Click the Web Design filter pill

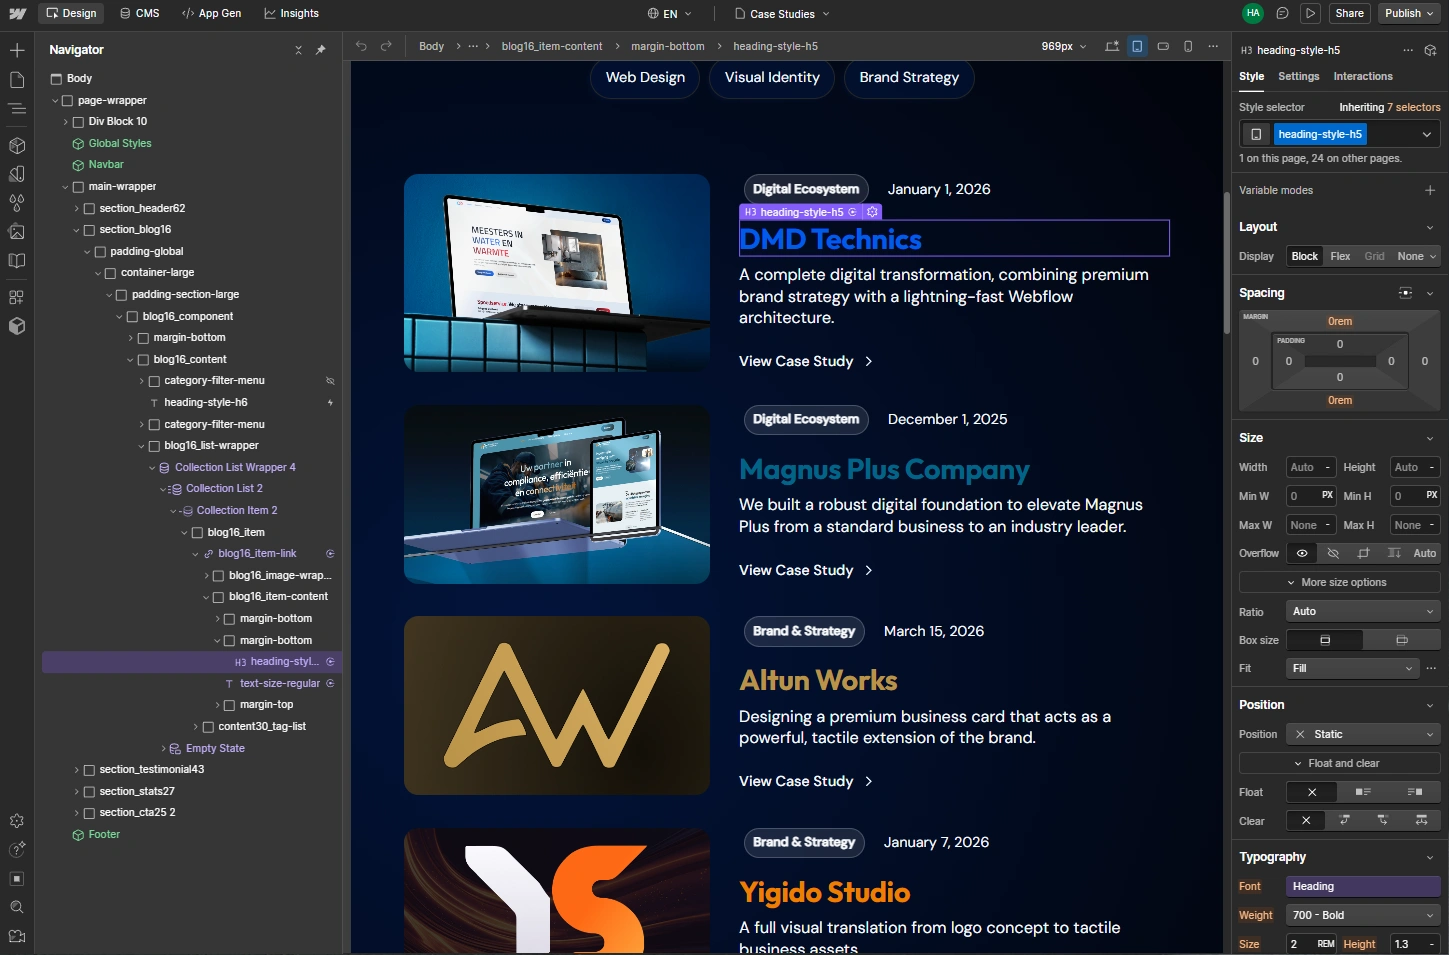(645, 77)
